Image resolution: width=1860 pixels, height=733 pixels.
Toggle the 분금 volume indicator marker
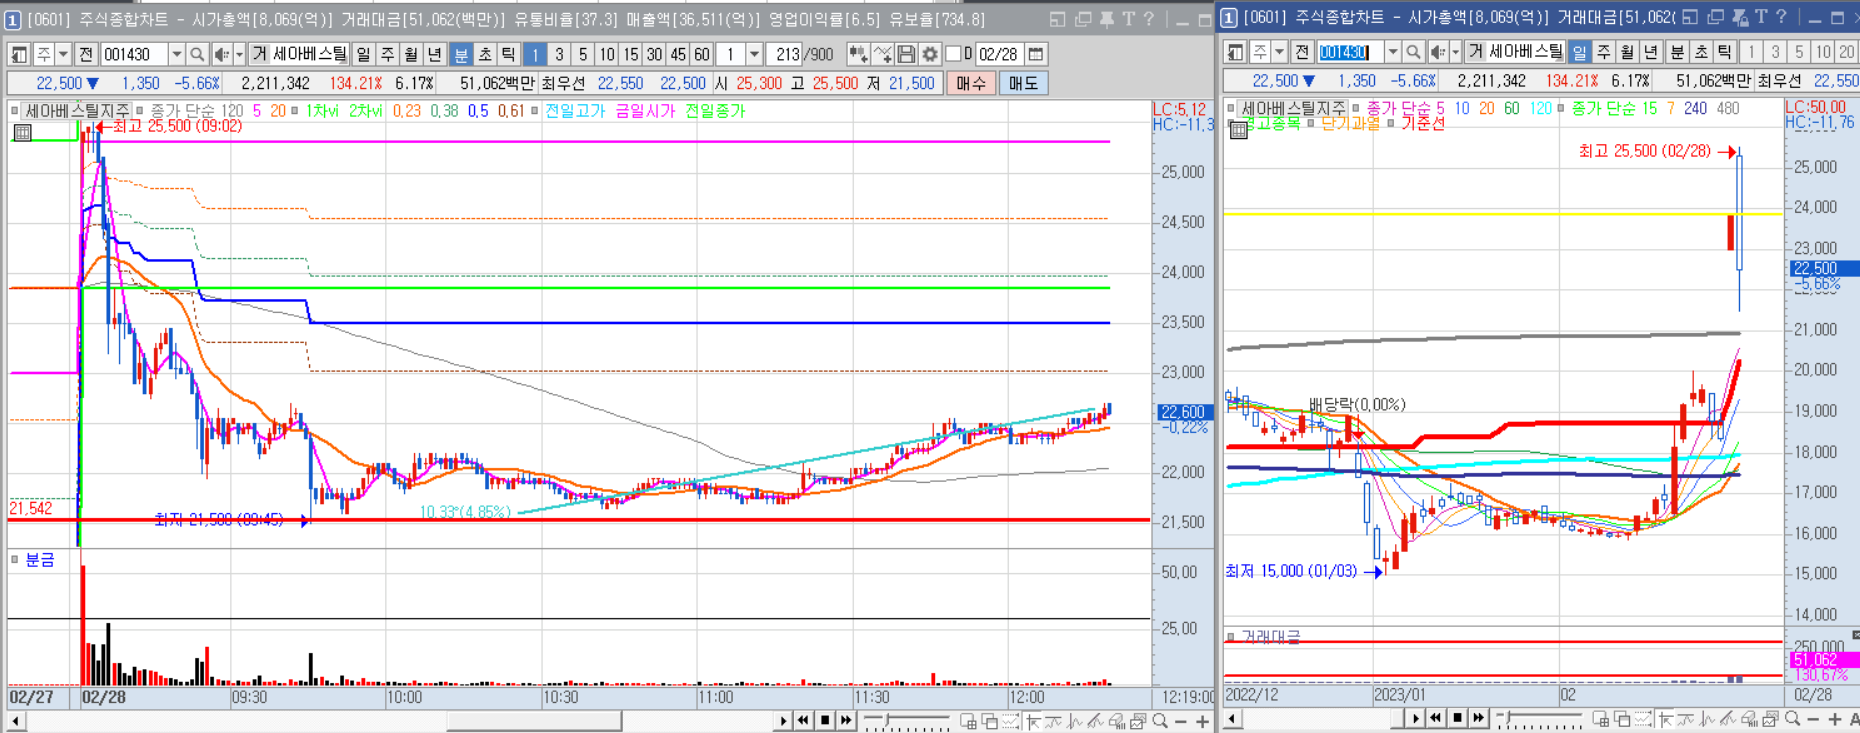(x=15, y=559)
